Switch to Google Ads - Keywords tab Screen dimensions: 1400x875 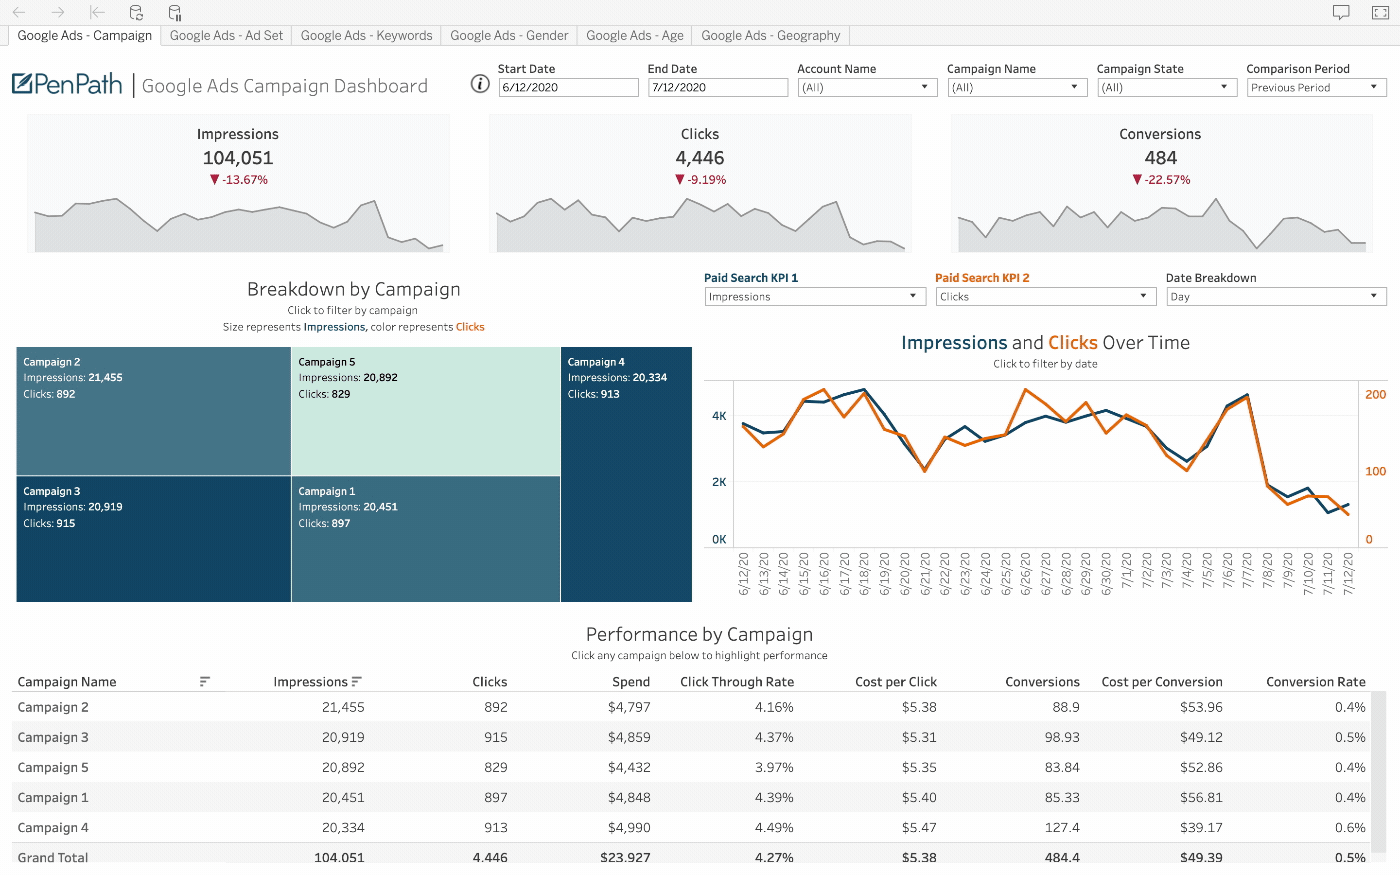366,36
